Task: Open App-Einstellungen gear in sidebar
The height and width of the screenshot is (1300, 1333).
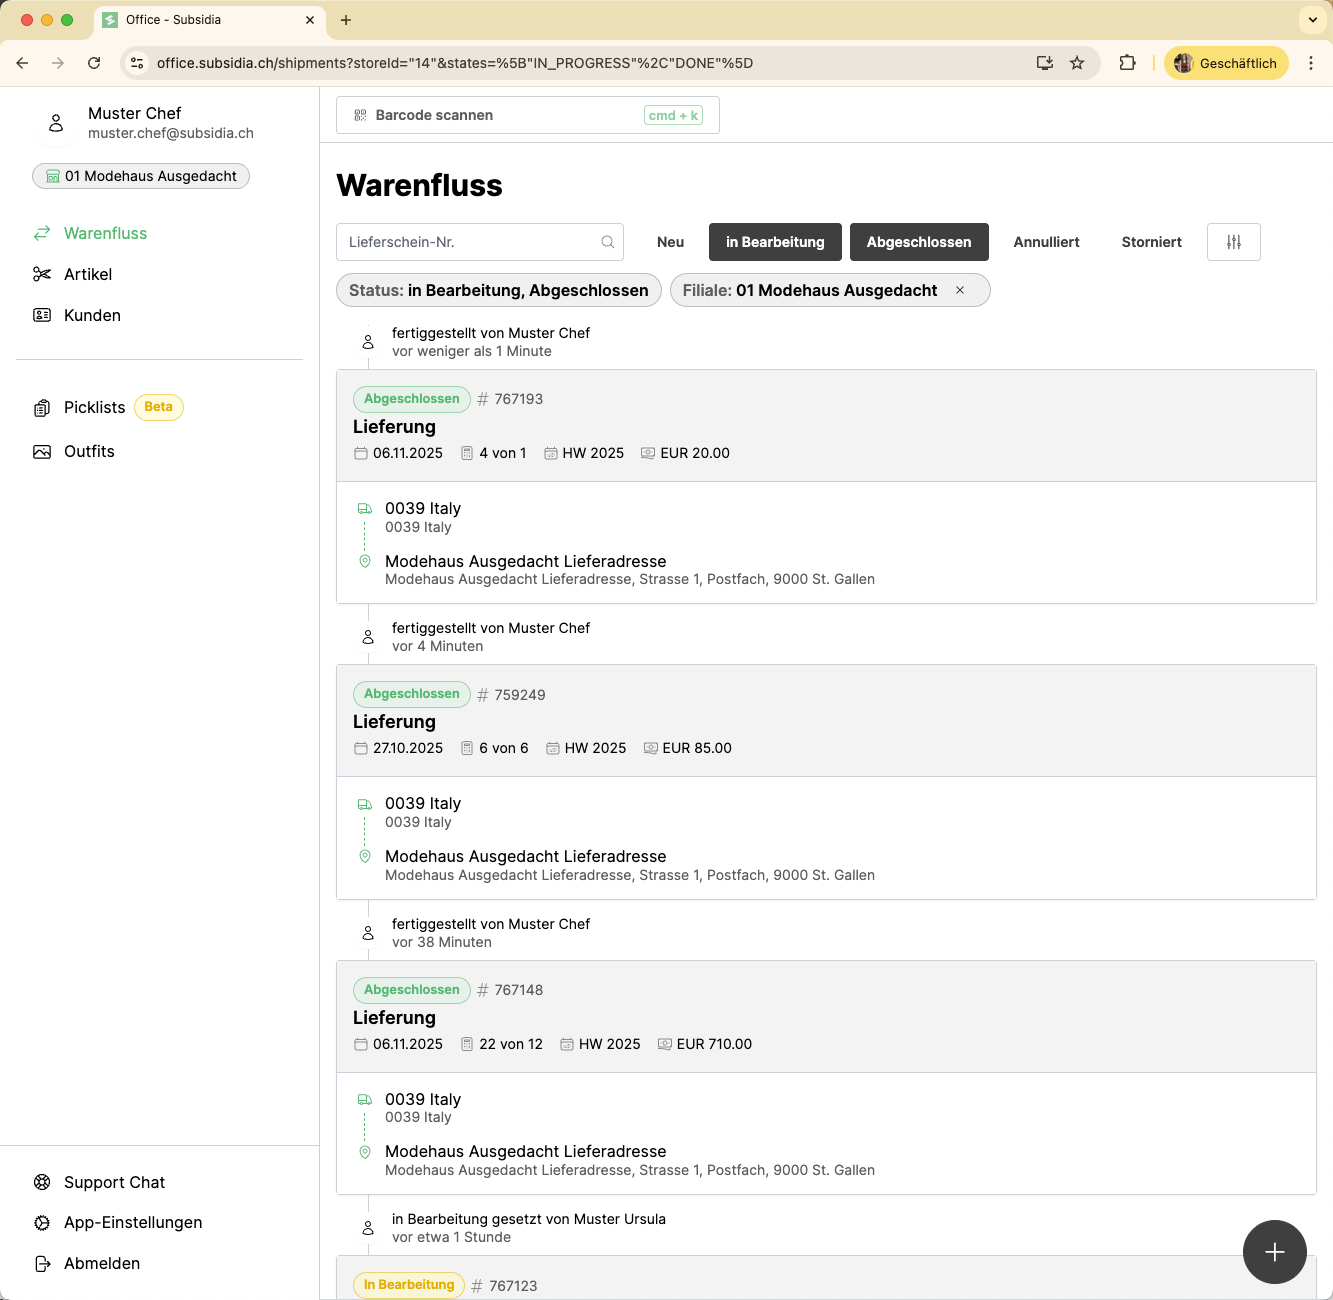Action: (x=42, y=1223)
